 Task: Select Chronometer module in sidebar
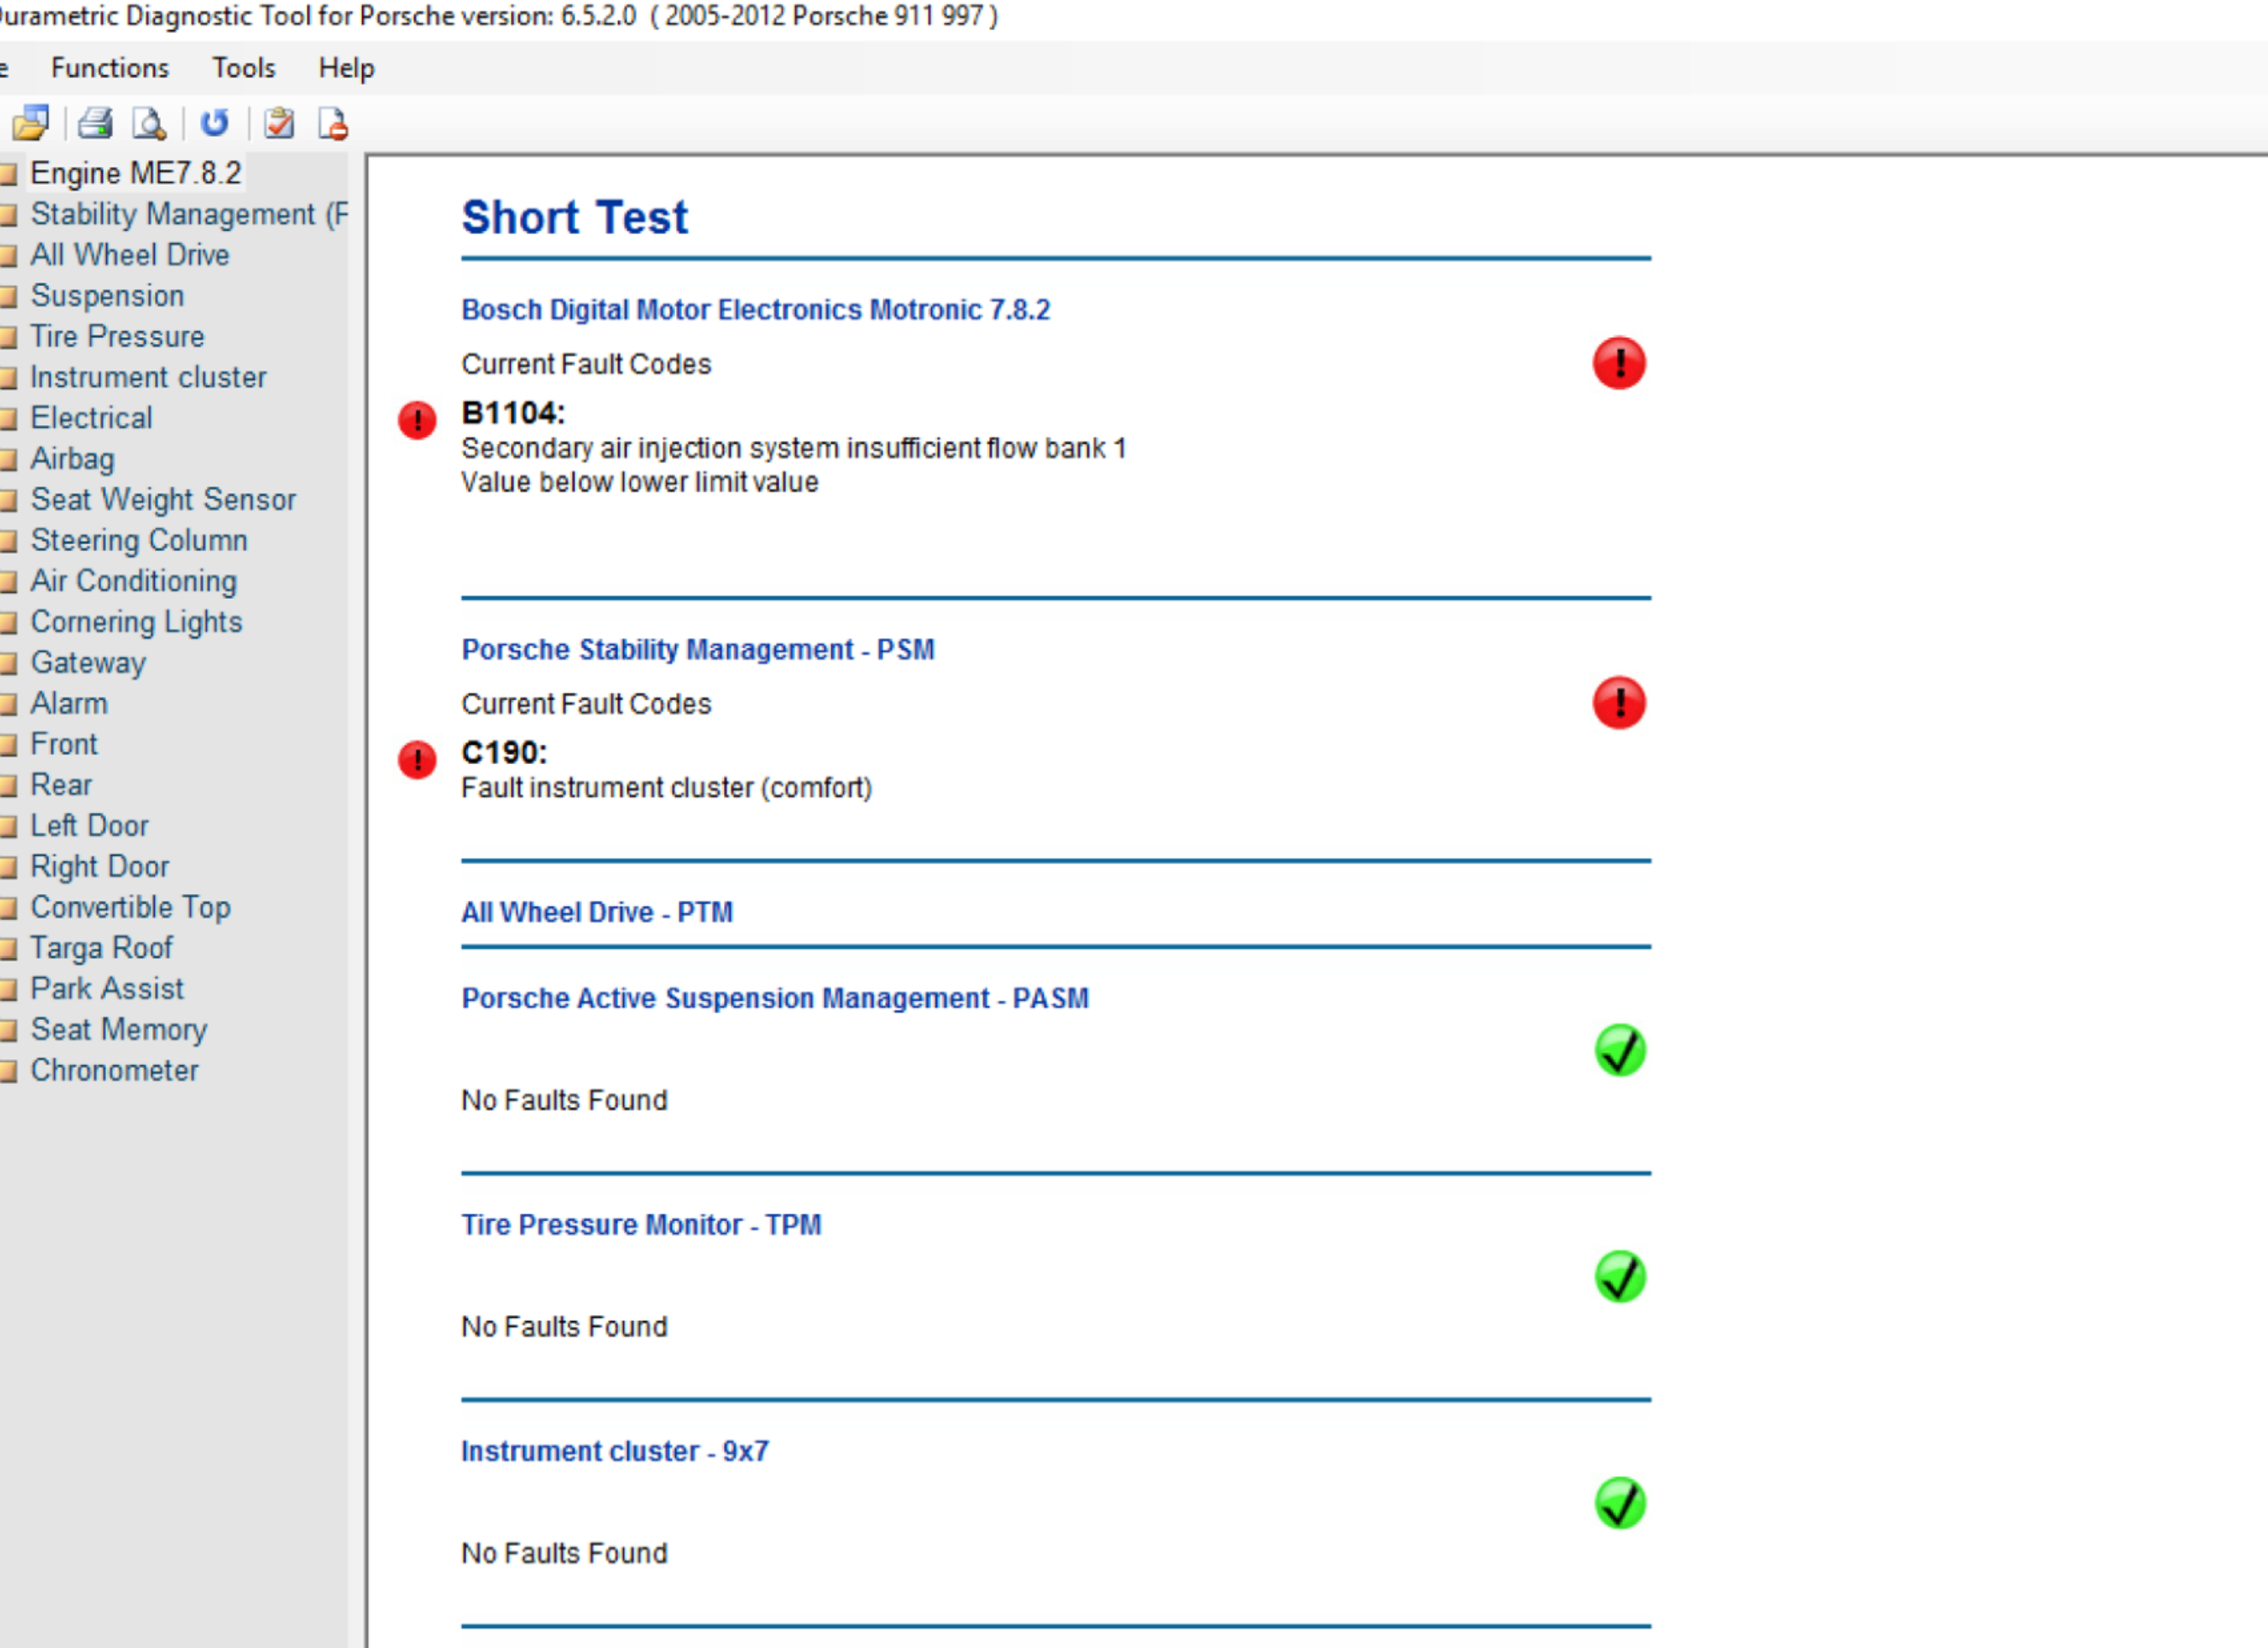tap(114, 1070)
